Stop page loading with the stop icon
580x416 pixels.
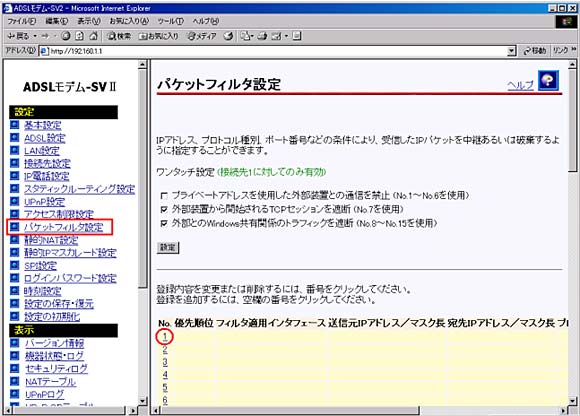pos(66,36)
